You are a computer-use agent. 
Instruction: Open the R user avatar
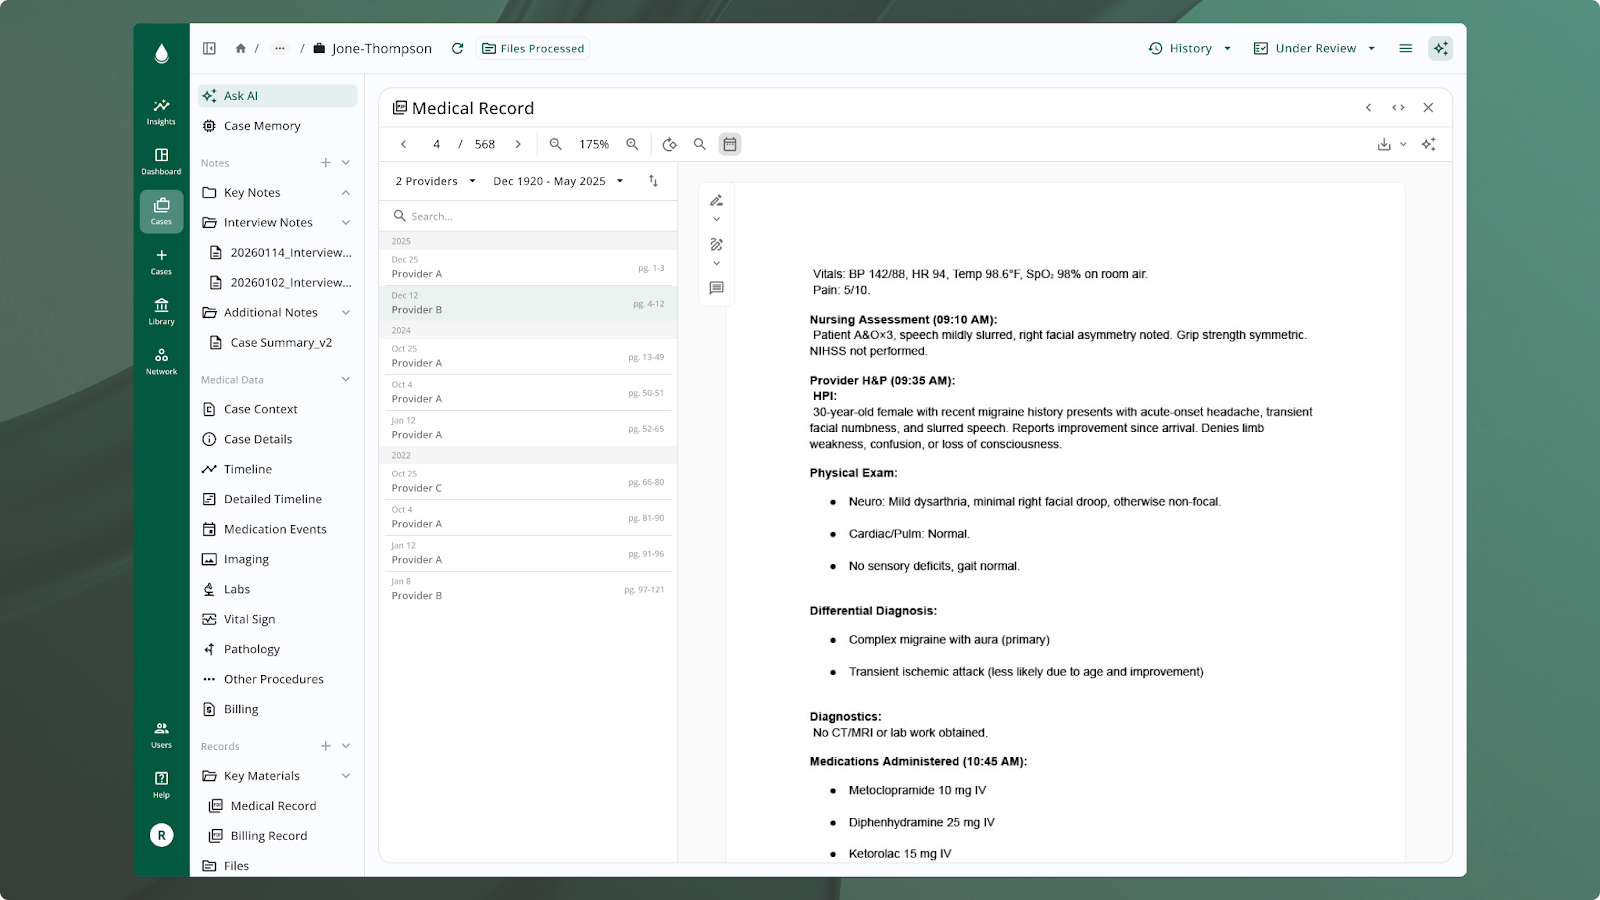[161, 835]
